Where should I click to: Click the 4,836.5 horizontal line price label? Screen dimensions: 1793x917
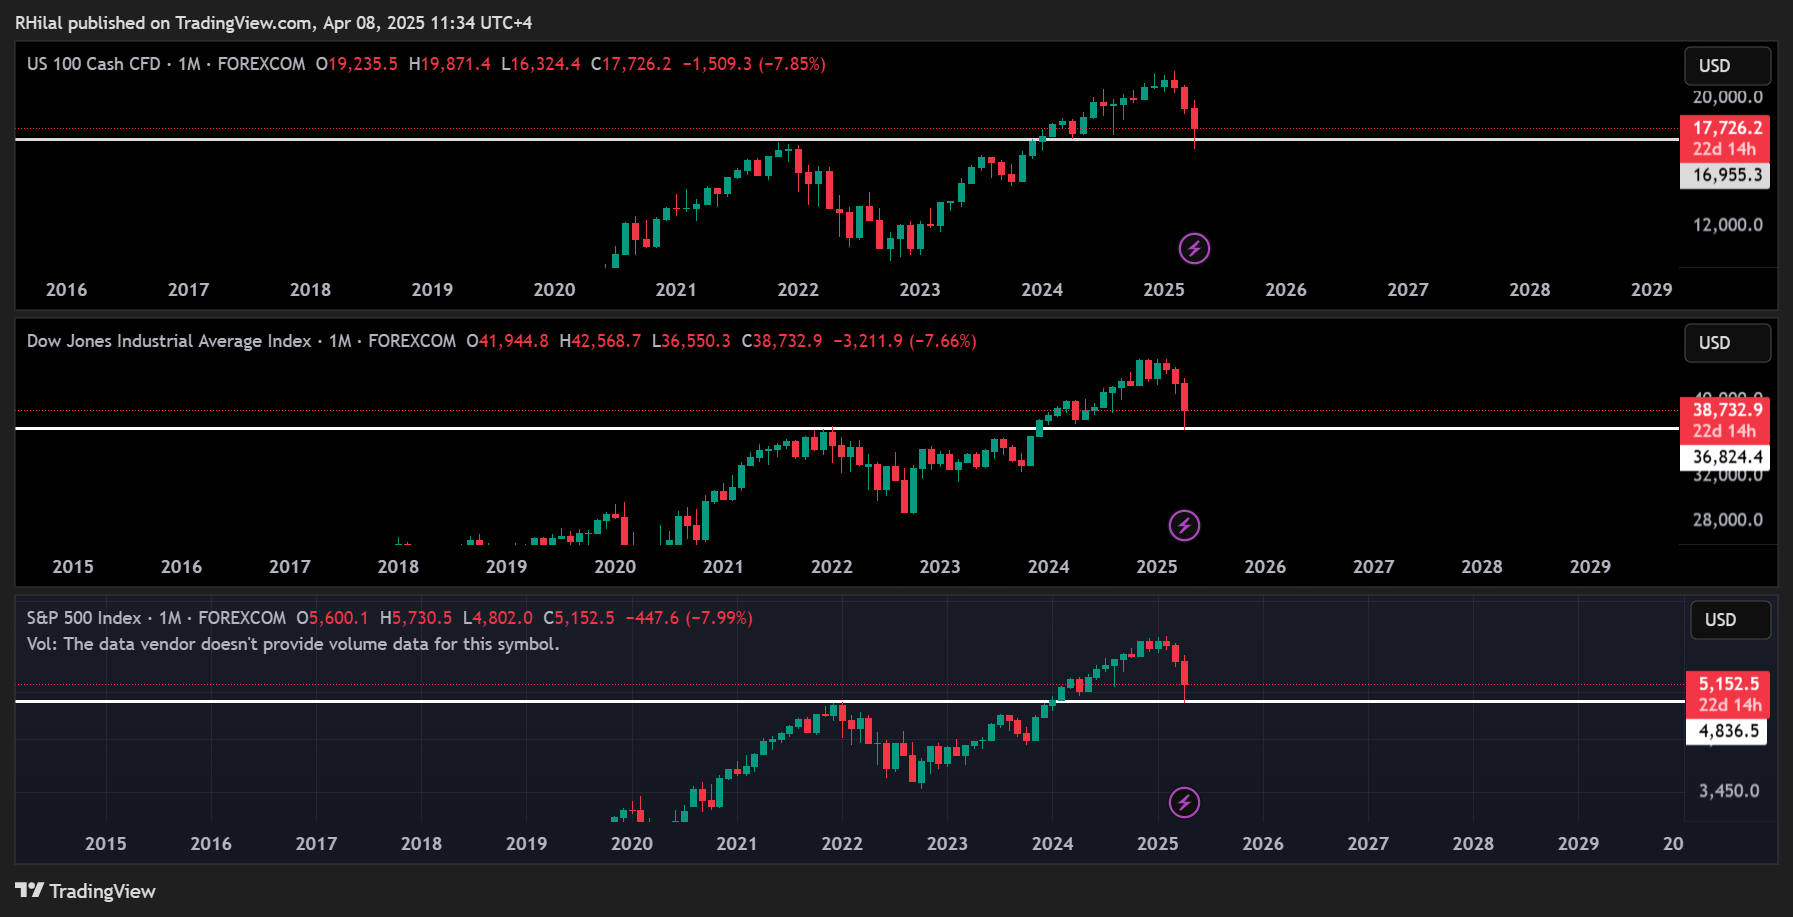pos(1728,731)
